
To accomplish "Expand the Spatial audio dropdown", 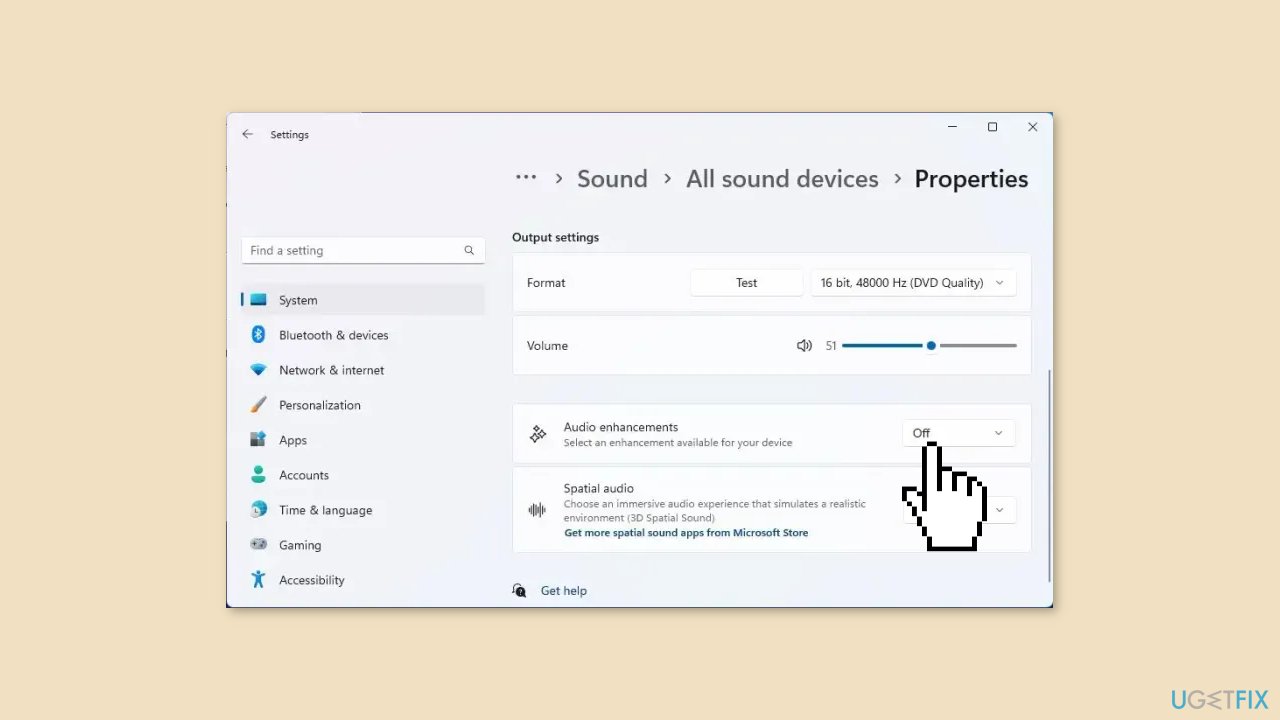I will tap(998, 509).
